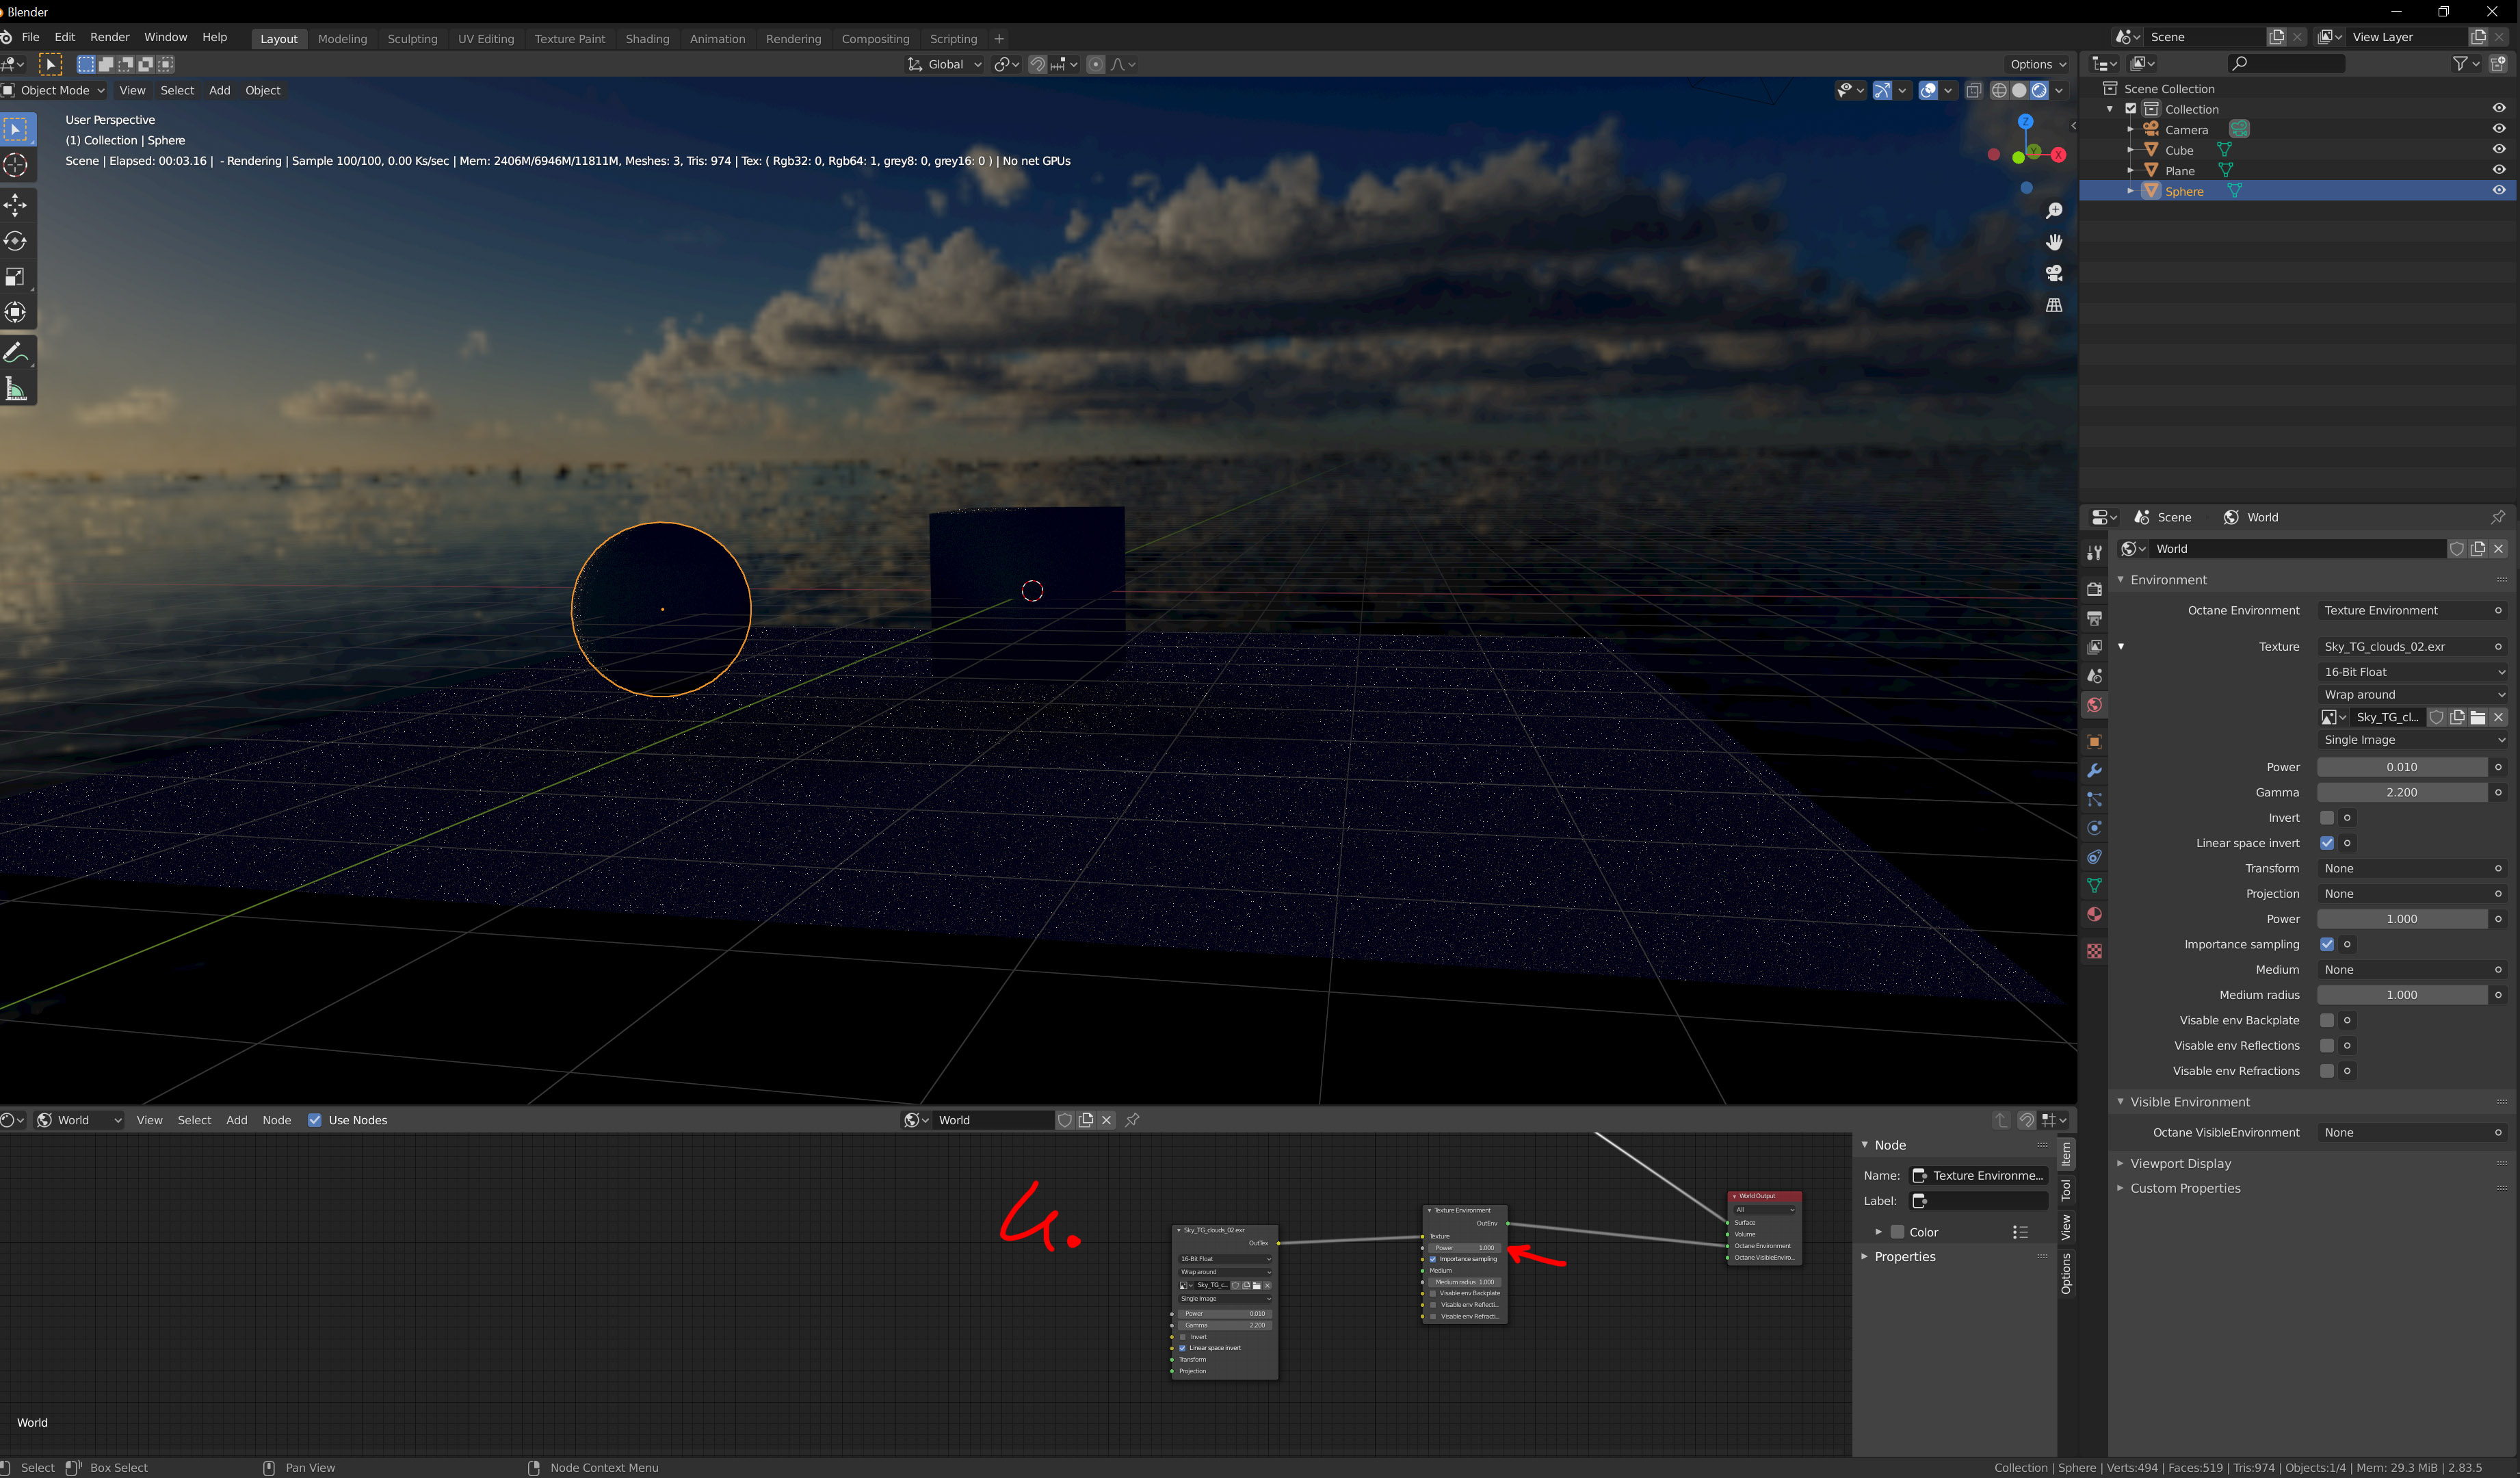This screenshot has height=1478, width=2520.
Task: Toggle camera view in the viewport
Action: point(2054,273)
